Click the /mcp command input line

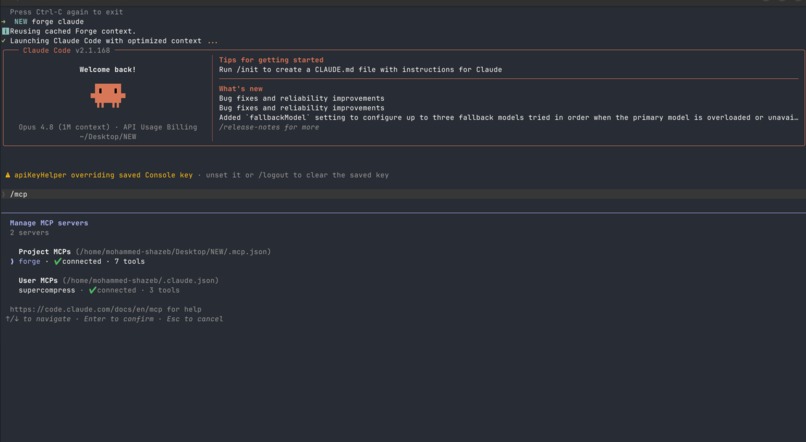click(x=403, y=194)
